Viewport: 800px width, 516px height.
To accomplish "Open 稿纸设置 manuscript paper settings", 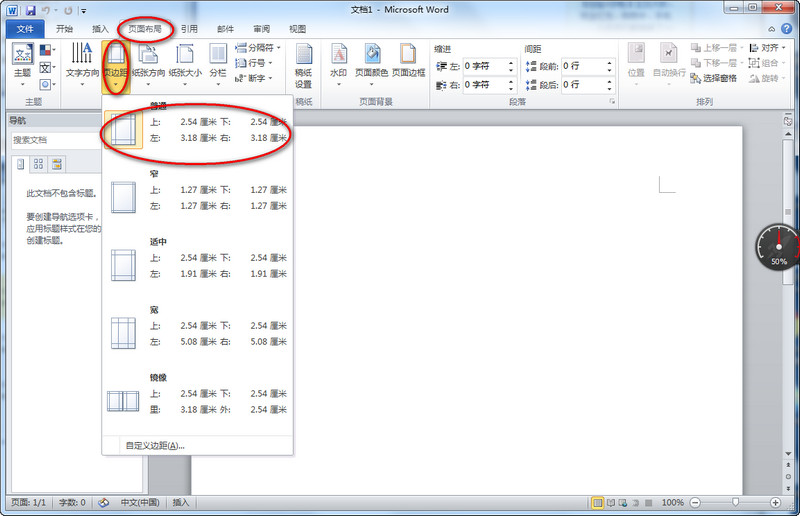I will [304, 66].
